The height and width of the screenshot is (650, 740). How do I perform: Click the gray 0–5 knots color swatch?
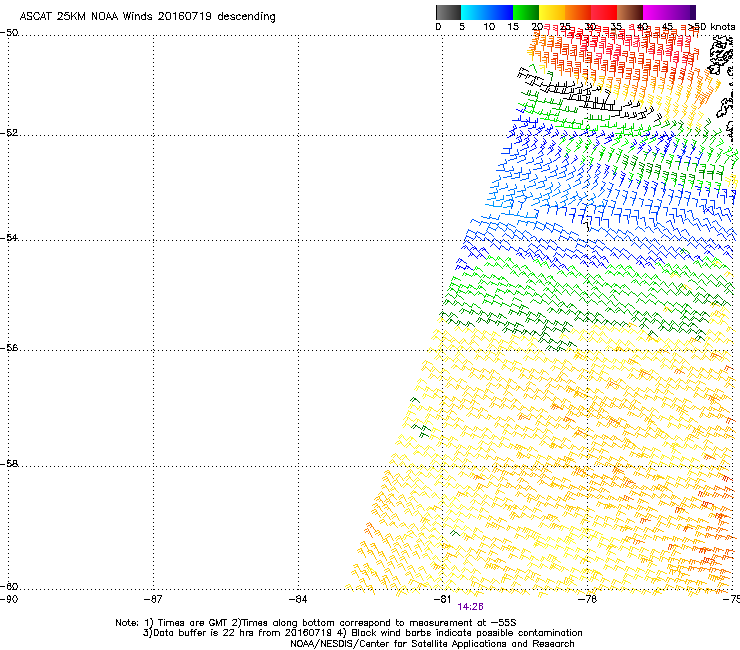tap(449, 12)
